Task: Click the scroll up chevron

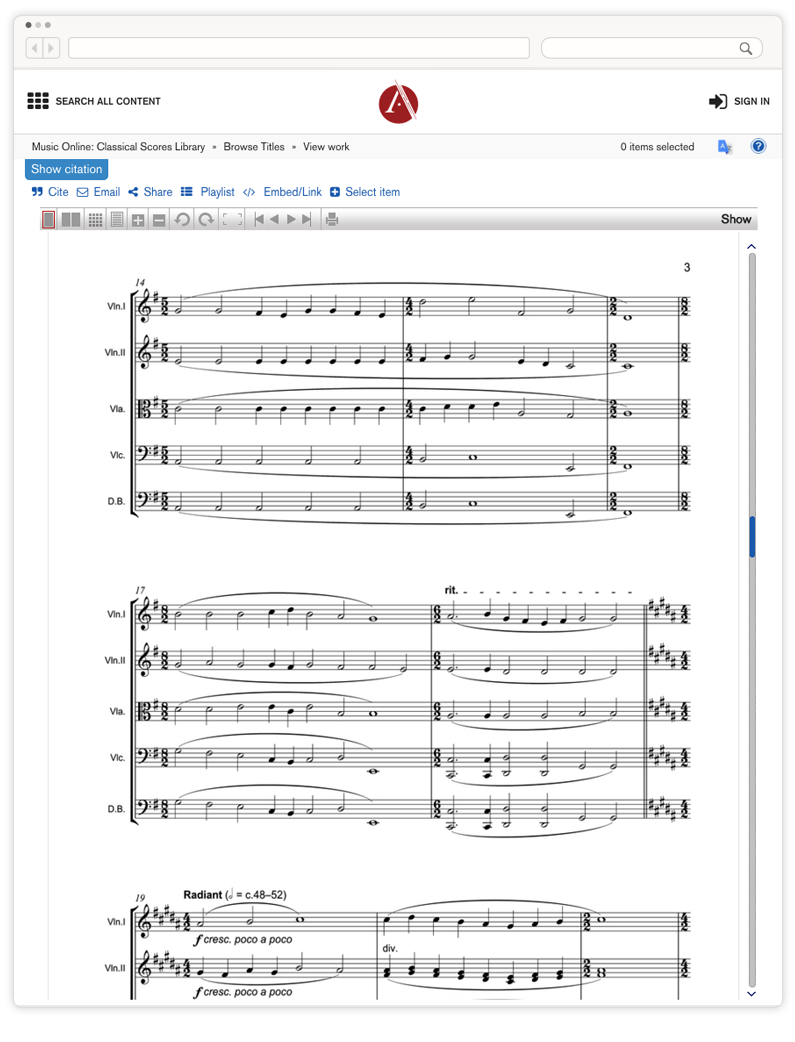Action: pos(752,247)
